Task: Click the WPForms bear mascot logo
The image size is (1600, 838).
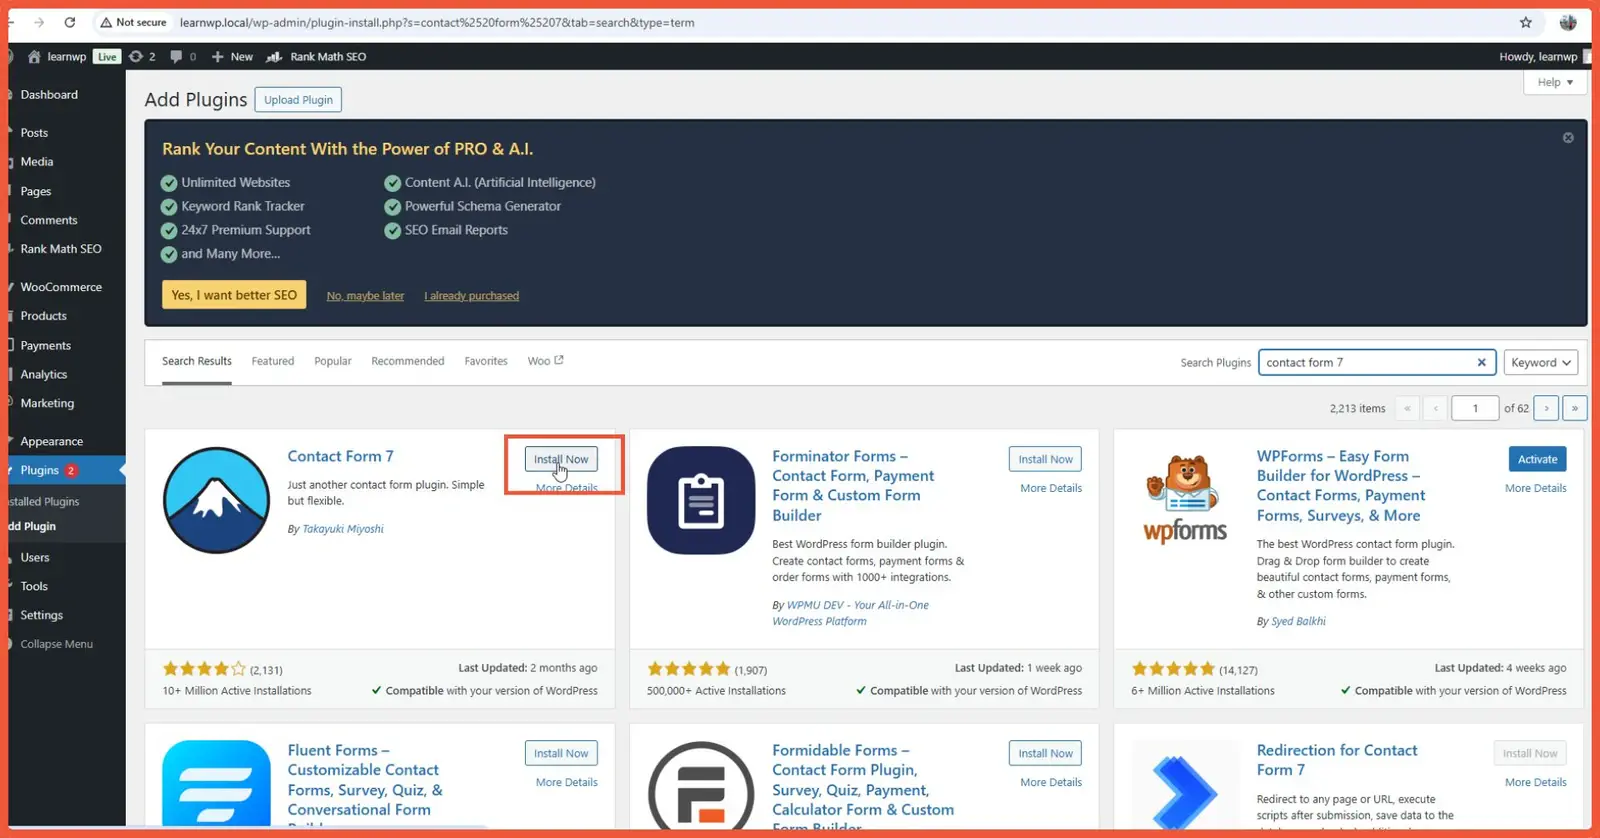Action: tap(1185, 500)
